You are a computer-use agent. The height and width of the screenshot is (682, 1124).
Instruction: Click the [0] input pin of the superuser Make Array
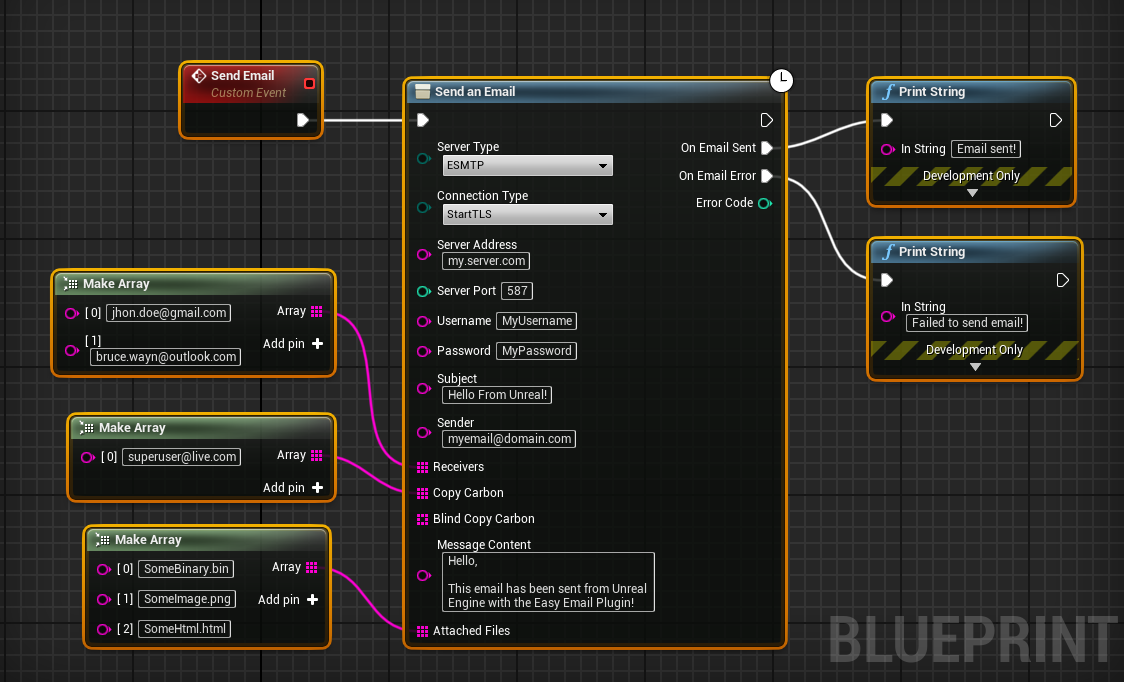pos(88,457)
